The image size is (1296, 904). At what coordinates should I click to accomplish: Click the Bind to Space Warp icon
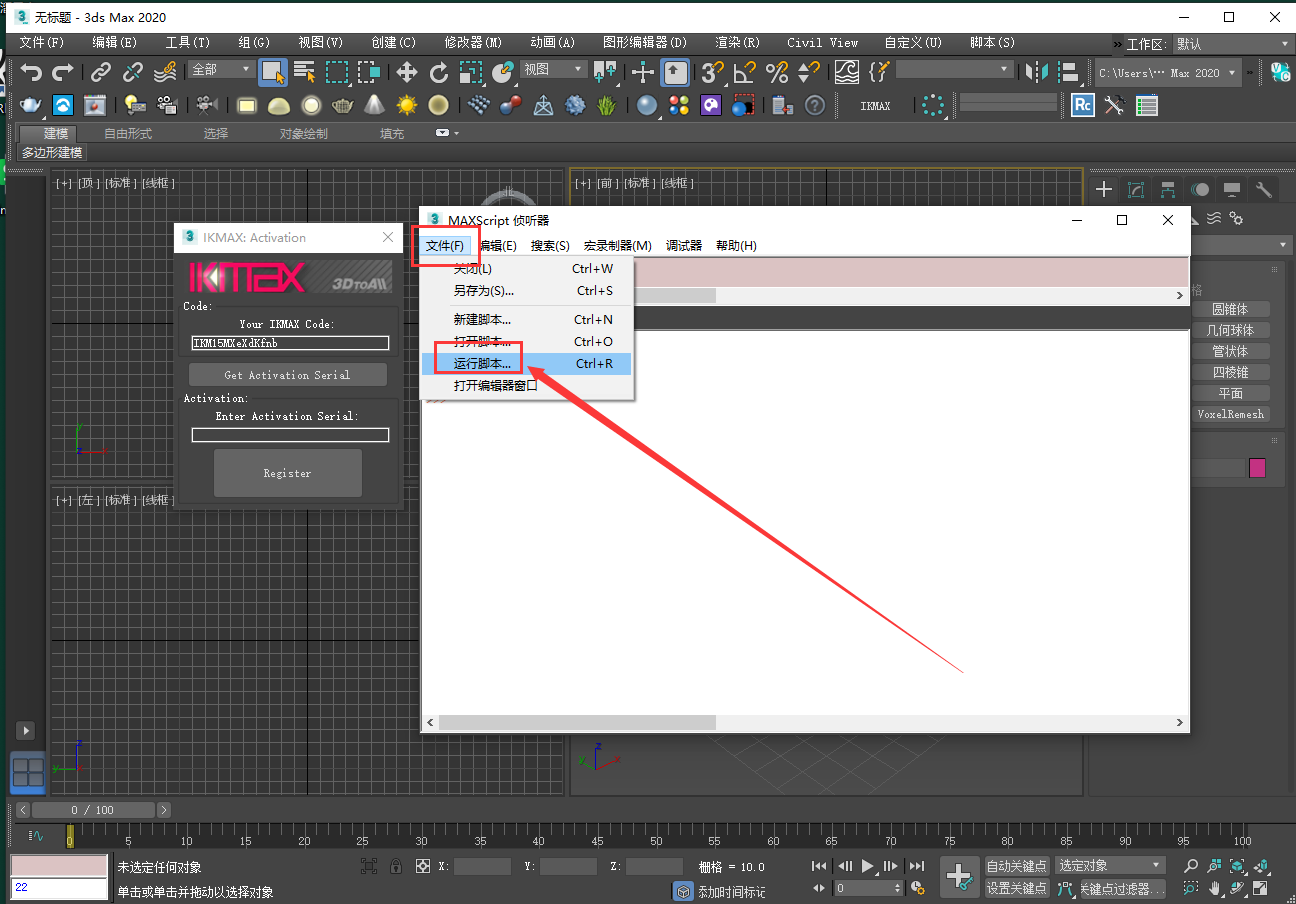(x=165, y=72)
